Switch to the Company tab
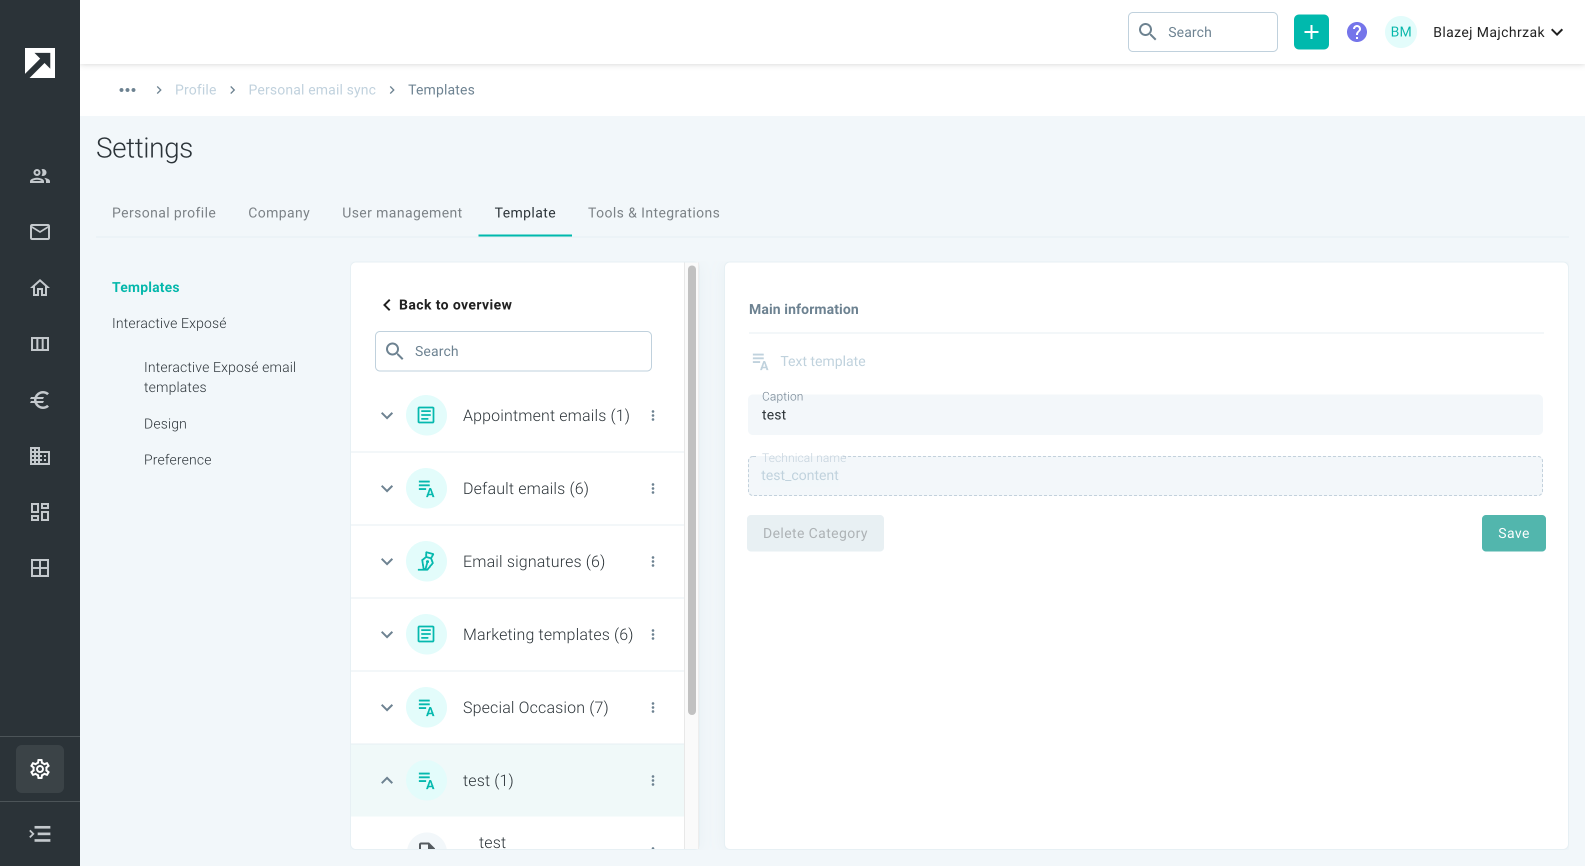 (279, 213)
